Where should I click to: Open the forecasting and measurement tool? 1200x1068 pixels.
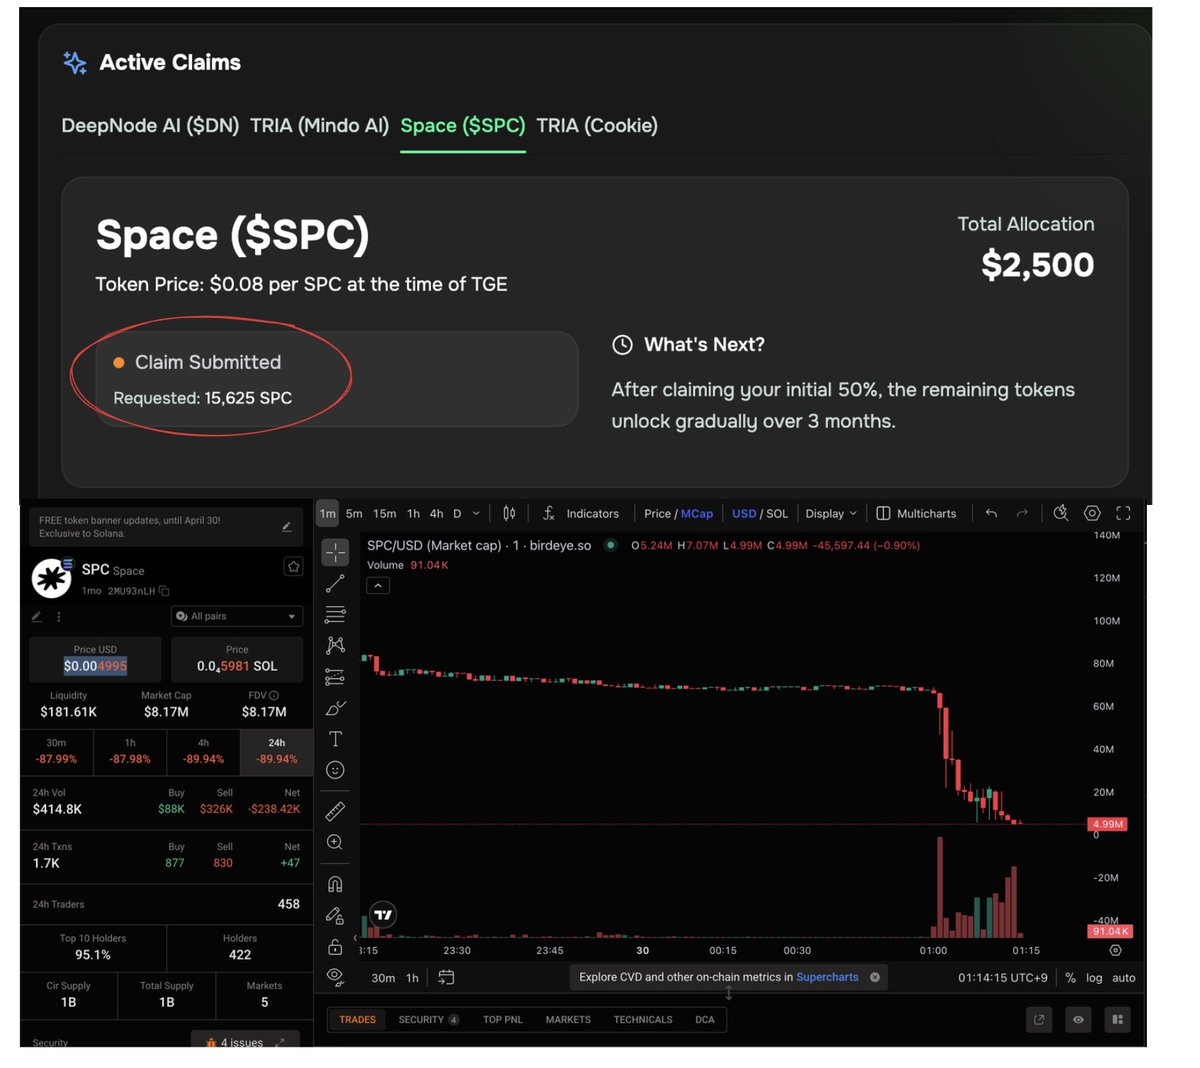click(x=335, y=677)
